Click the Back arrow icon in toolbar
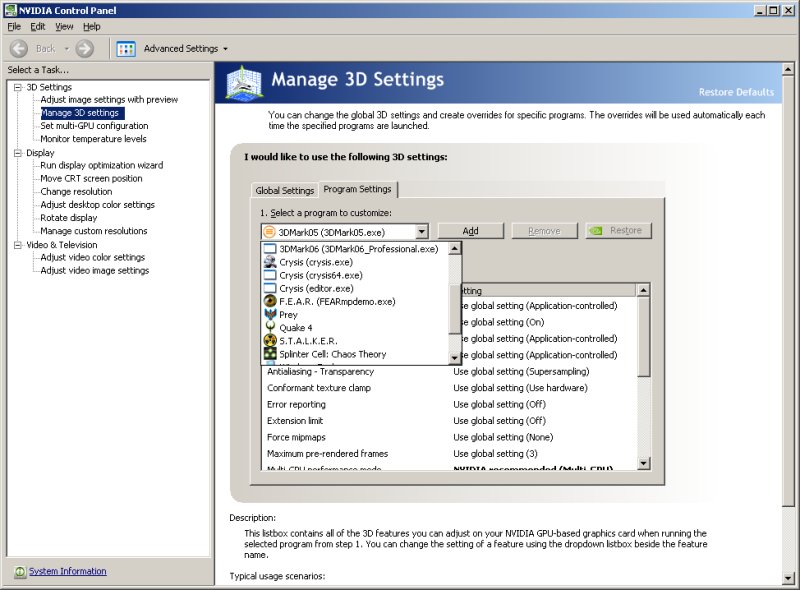 coord(19,48)
